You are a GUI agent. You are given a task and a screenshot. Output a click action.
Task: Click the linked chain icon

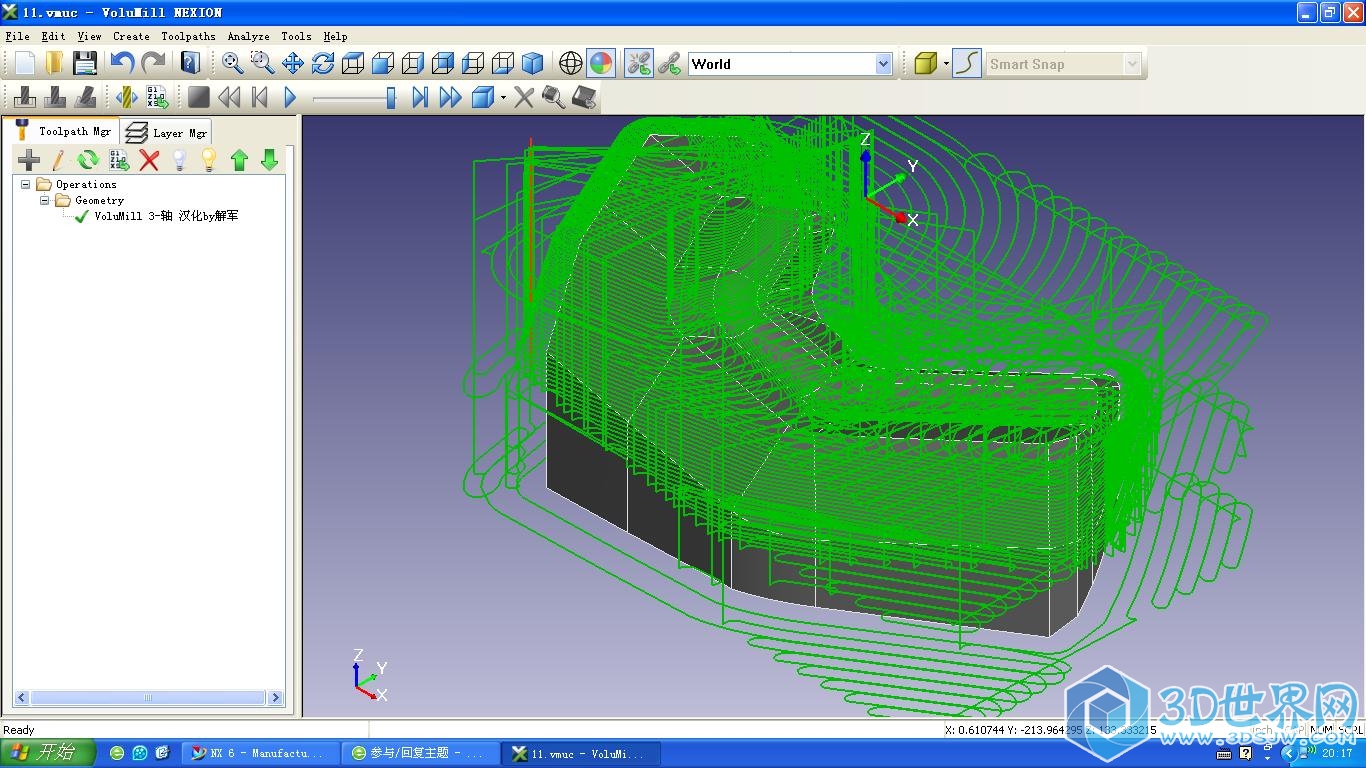click(x=669, y=63)
